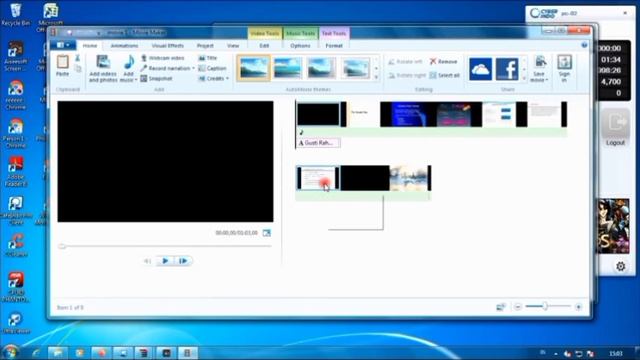This screenshot has height=360, width=640.
Task: Remove the selected clip
Action: [444, 62]
